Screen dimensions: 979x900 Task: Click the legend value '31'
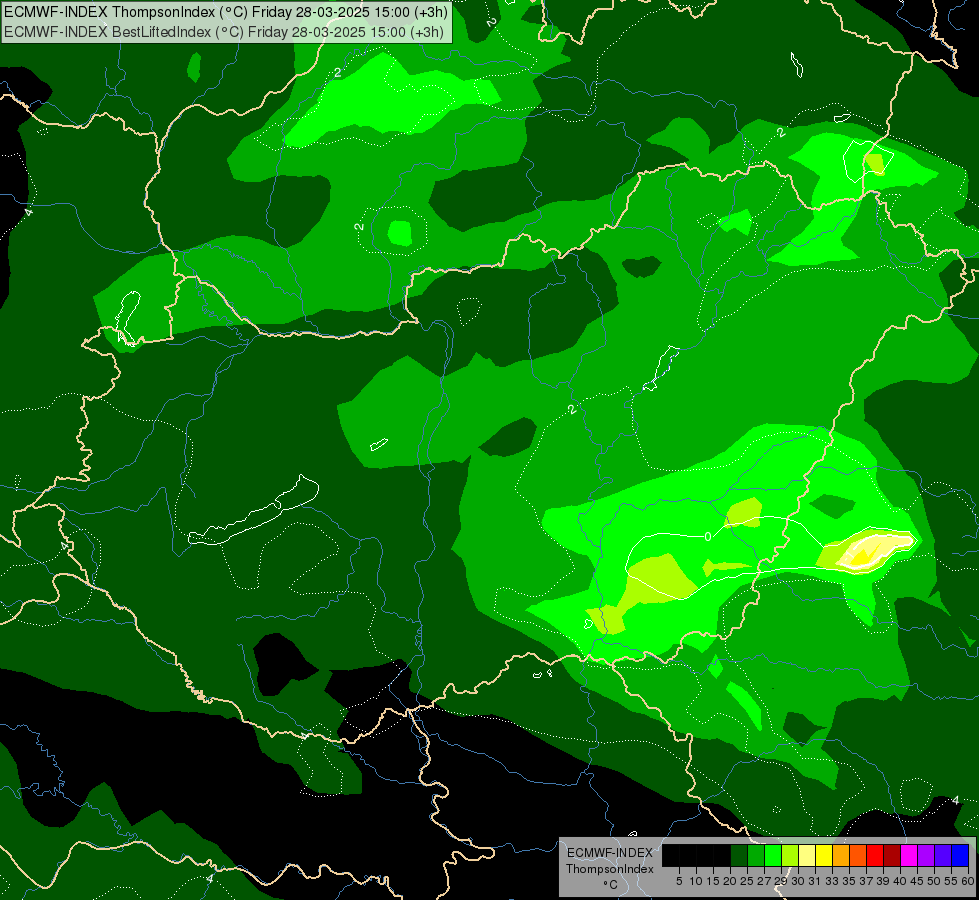click(x=815, y=881)
